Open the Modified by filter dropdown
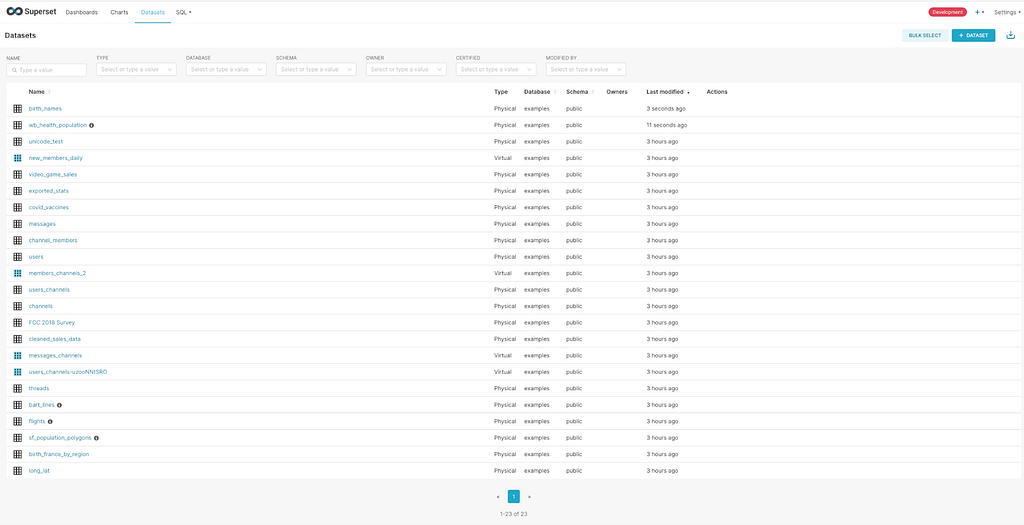 [x=586, y=69]
